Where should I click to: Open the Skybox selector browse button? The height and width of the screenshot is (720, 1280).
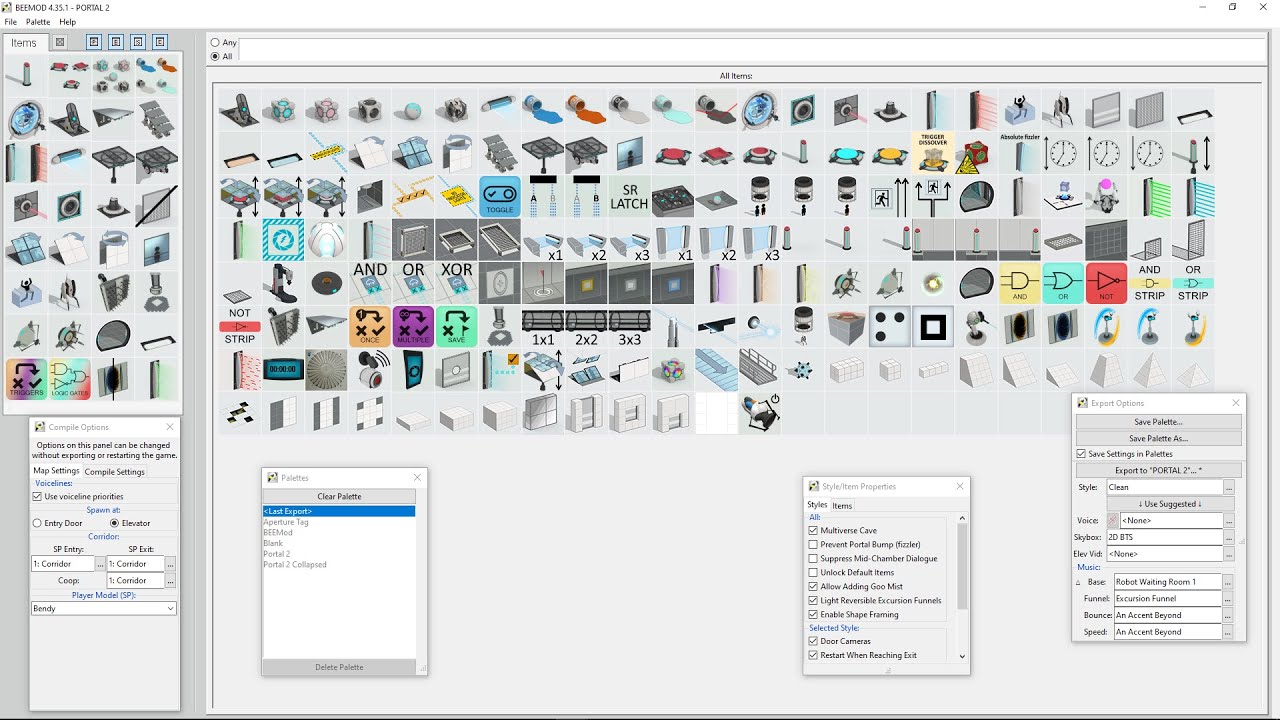(x=1229, y=537)
